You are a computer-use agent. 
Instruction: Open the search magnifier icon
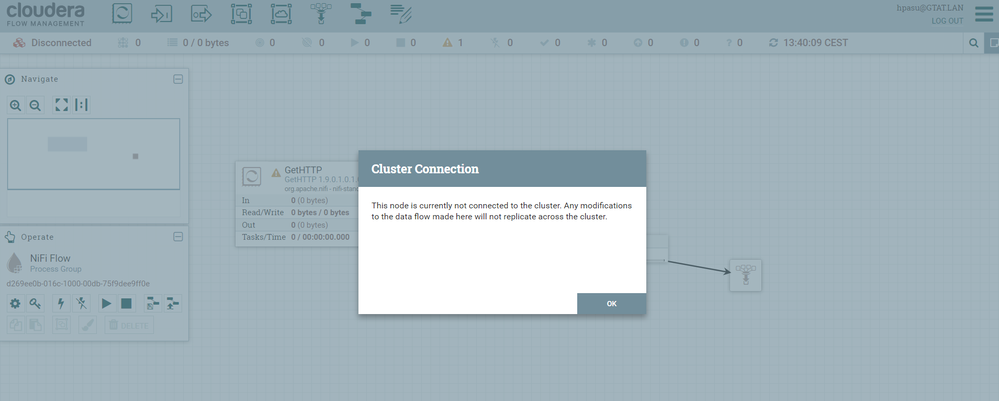[x=974, y=43]
